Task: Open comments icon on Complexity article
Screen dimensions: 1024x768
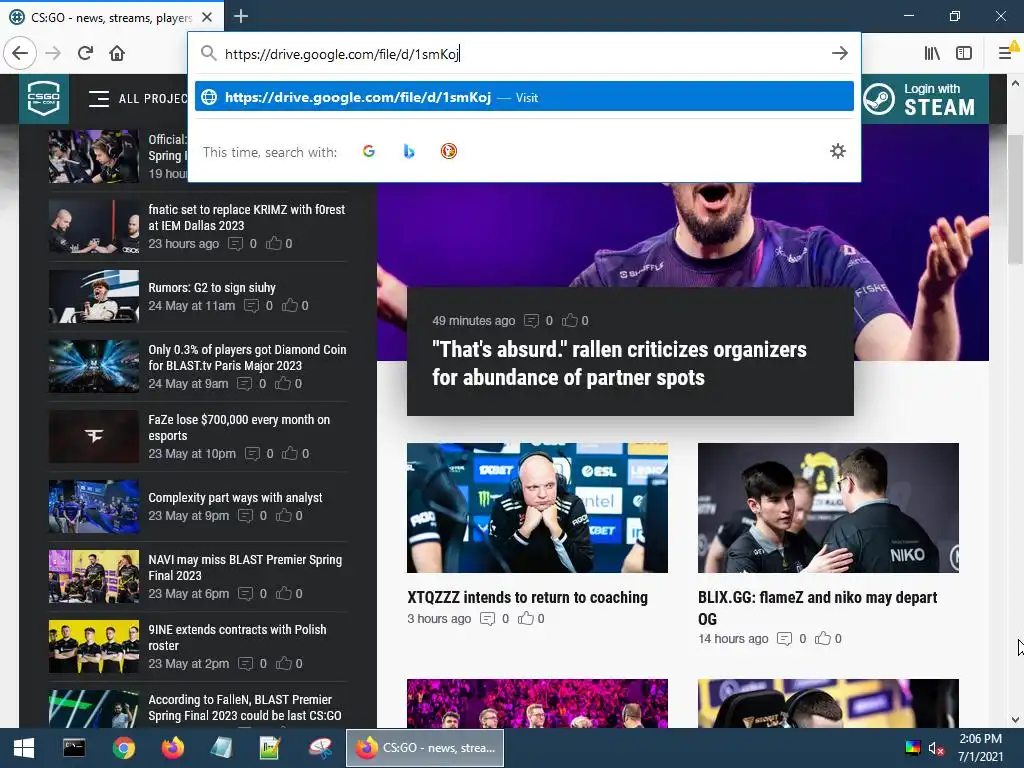Action: point(246,516)
